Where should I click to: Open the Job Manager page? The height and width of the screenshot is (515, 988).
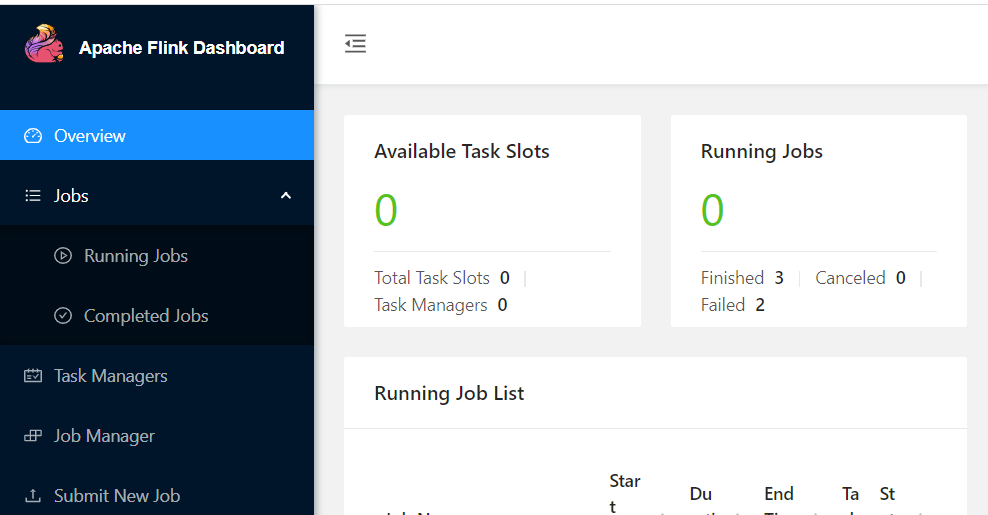[x=157, y=436]
